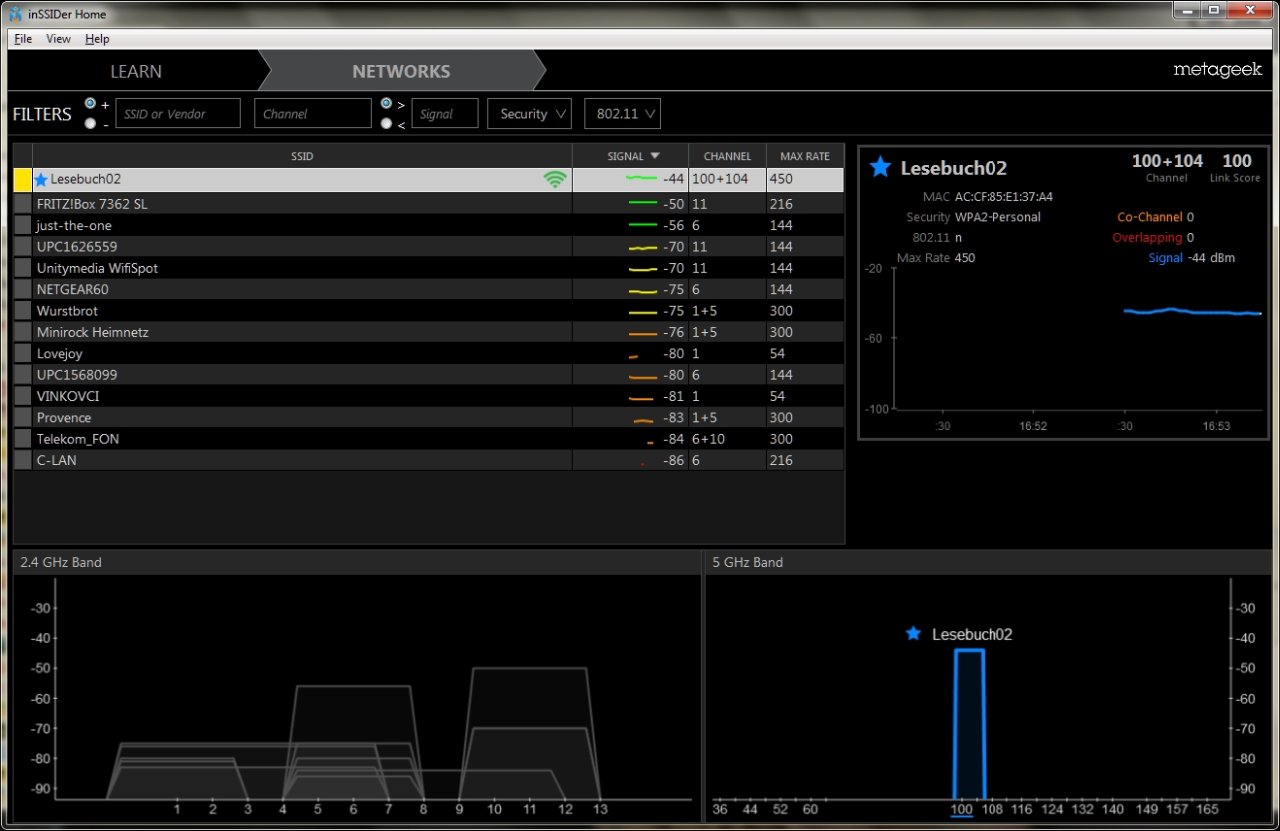Screen dimensions: 1280x831
Task: Select the Lesebuch02 network row
Action: click(428, 180)
